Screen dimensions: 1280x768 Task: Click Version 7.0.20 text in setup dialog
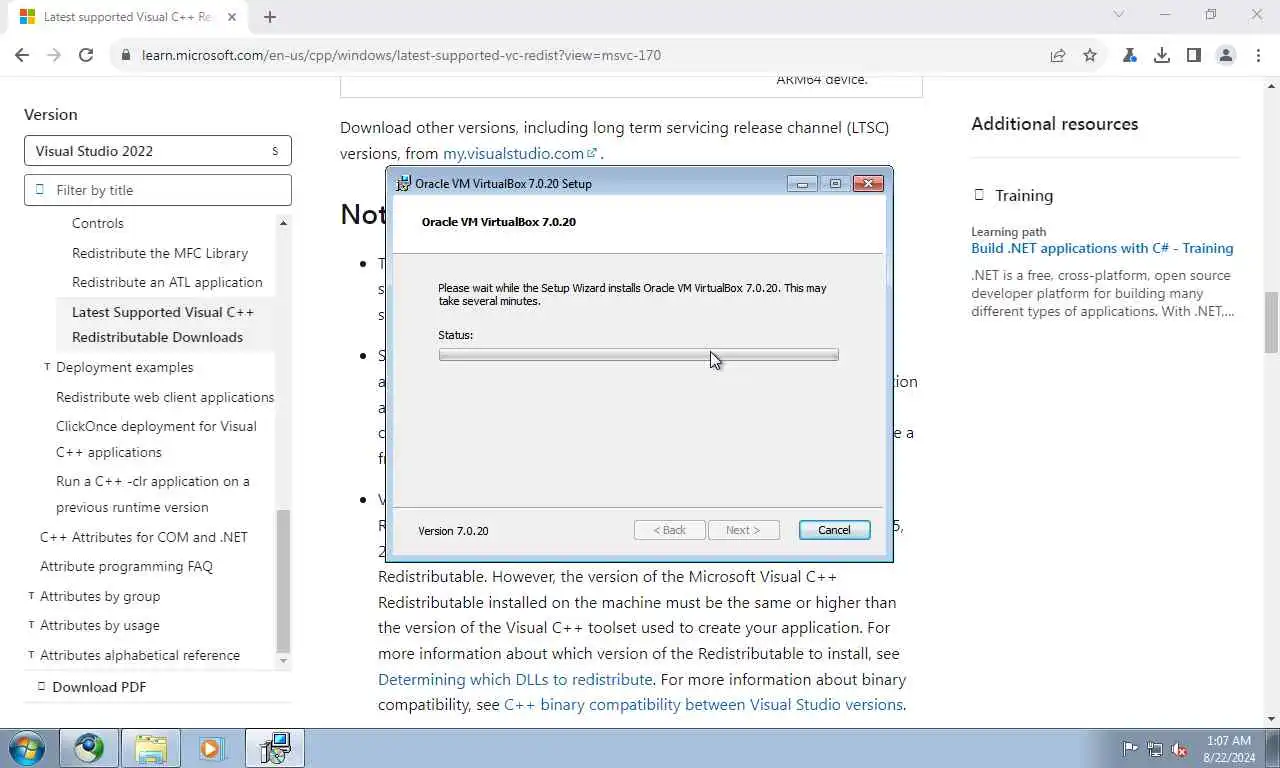pos(453,531)
